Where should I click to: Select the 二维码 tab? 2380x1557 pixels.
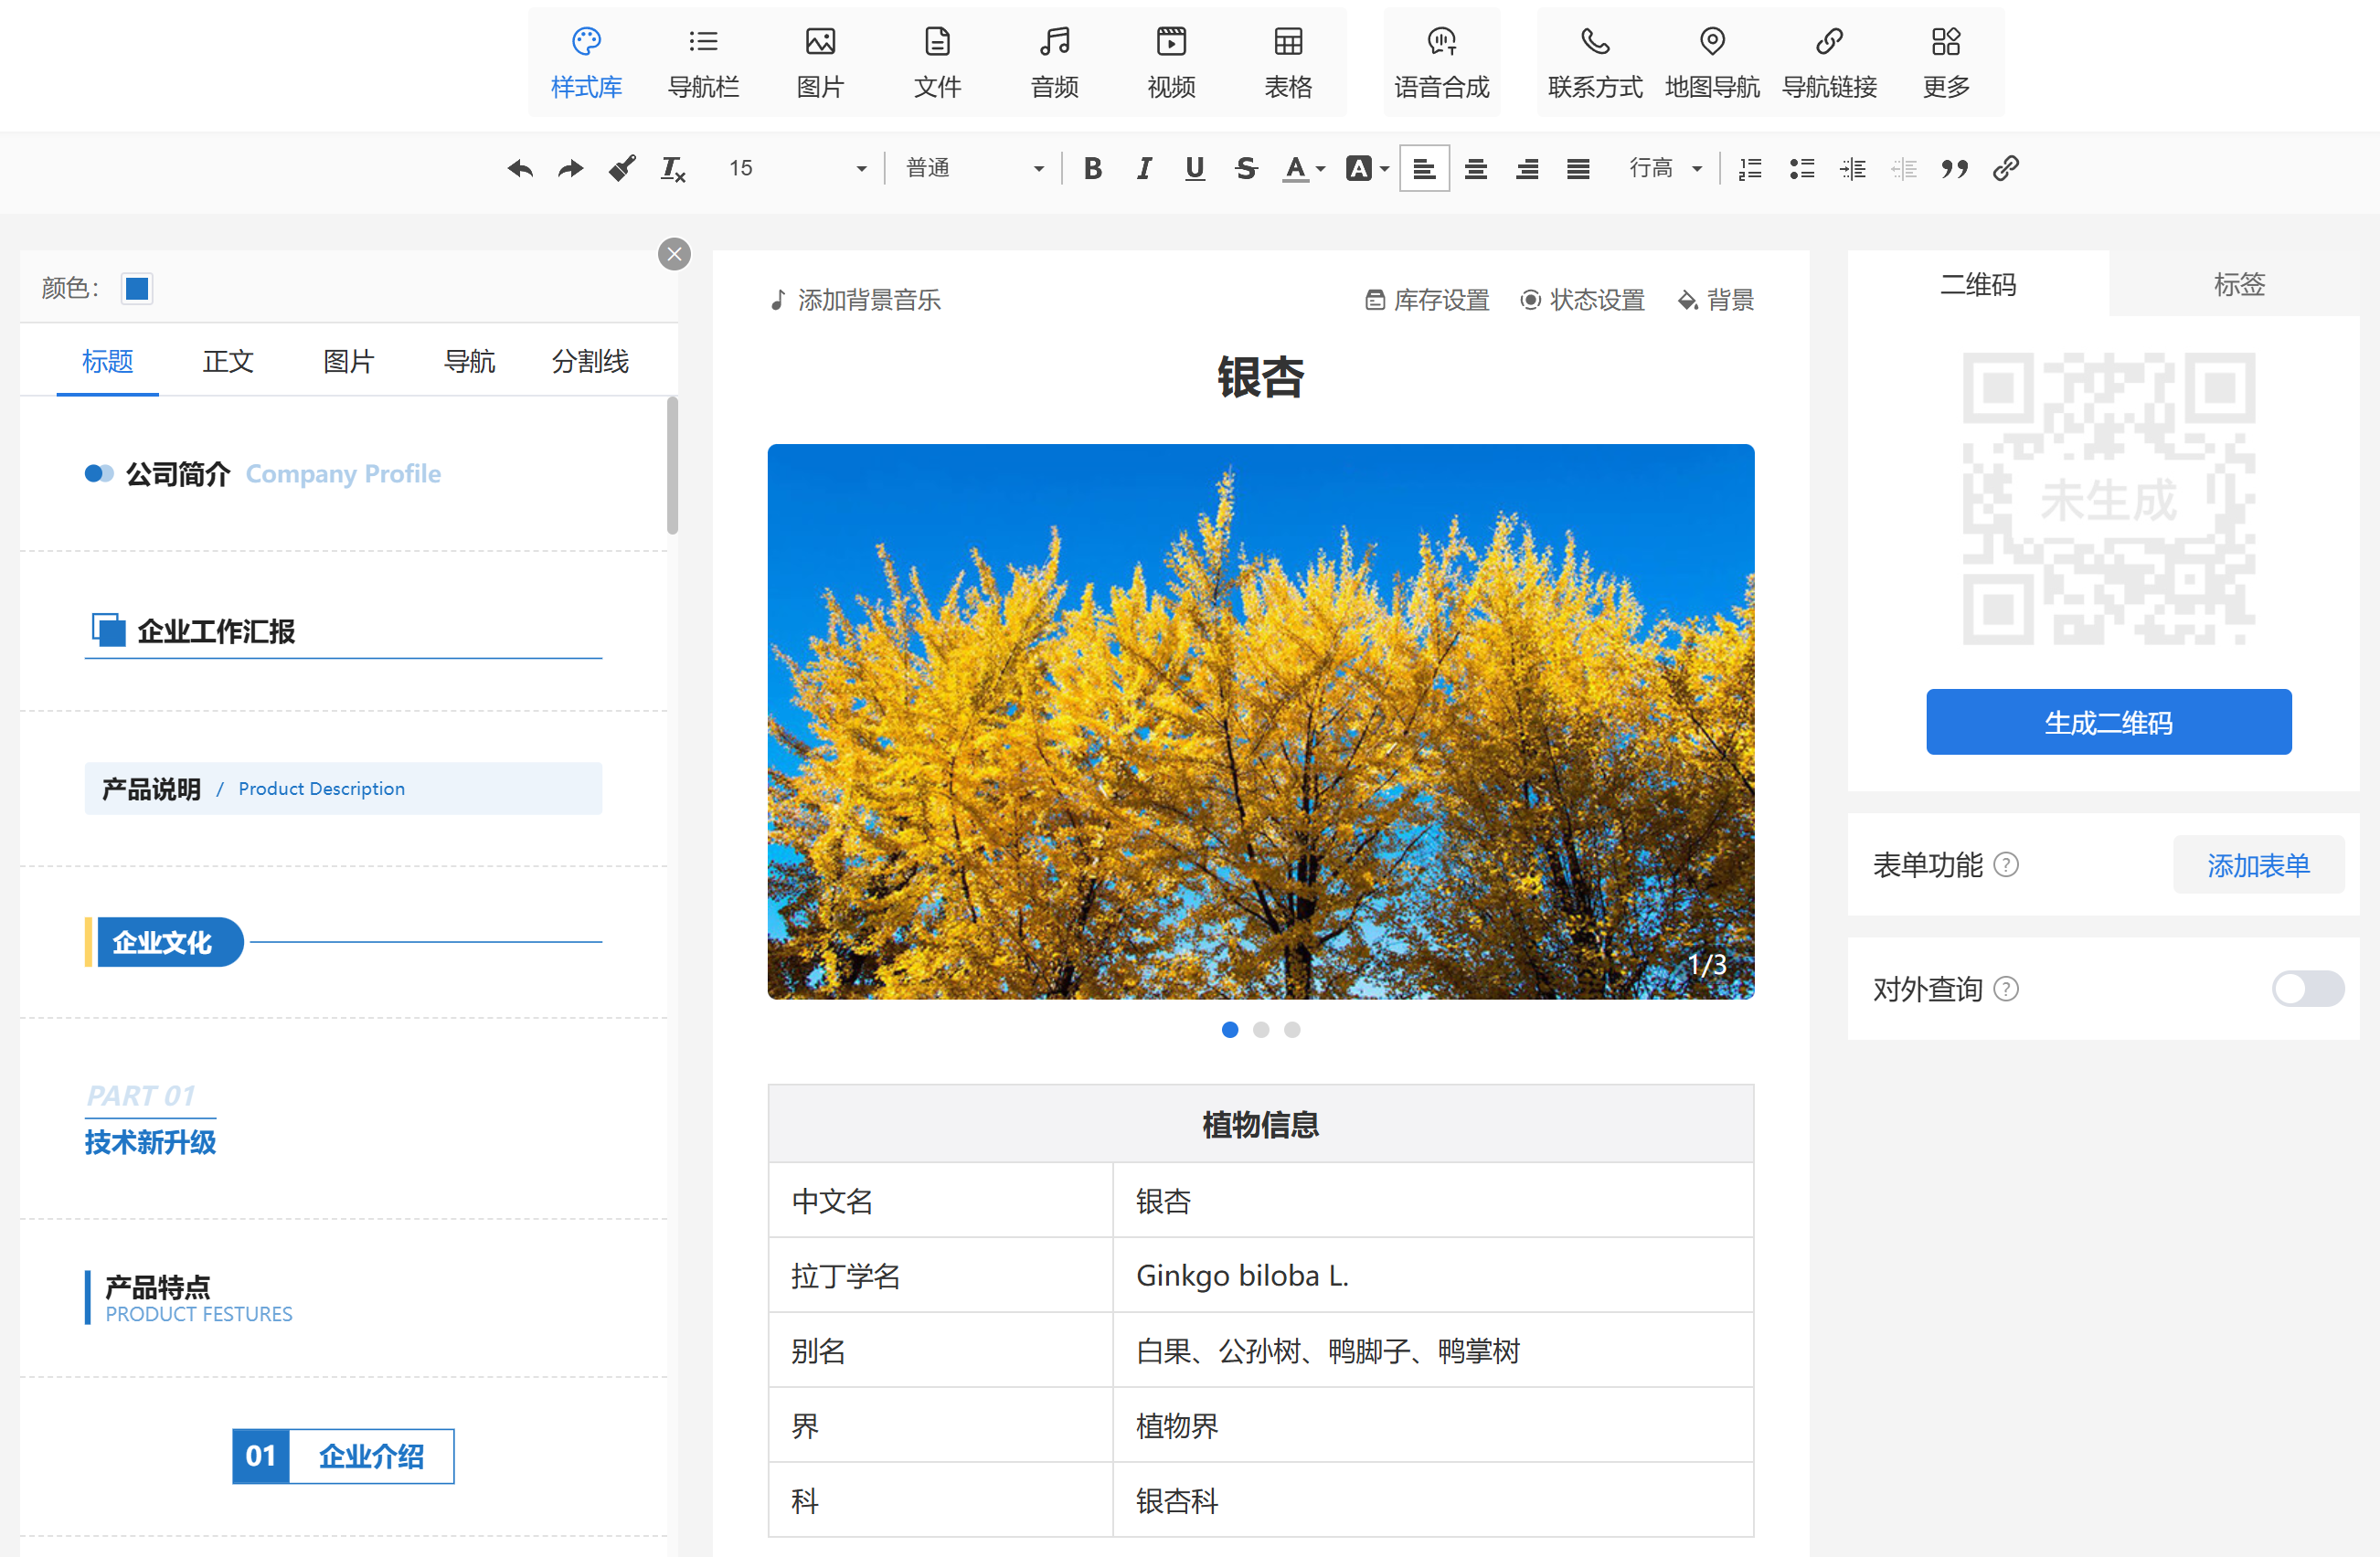coord(1978,284)
